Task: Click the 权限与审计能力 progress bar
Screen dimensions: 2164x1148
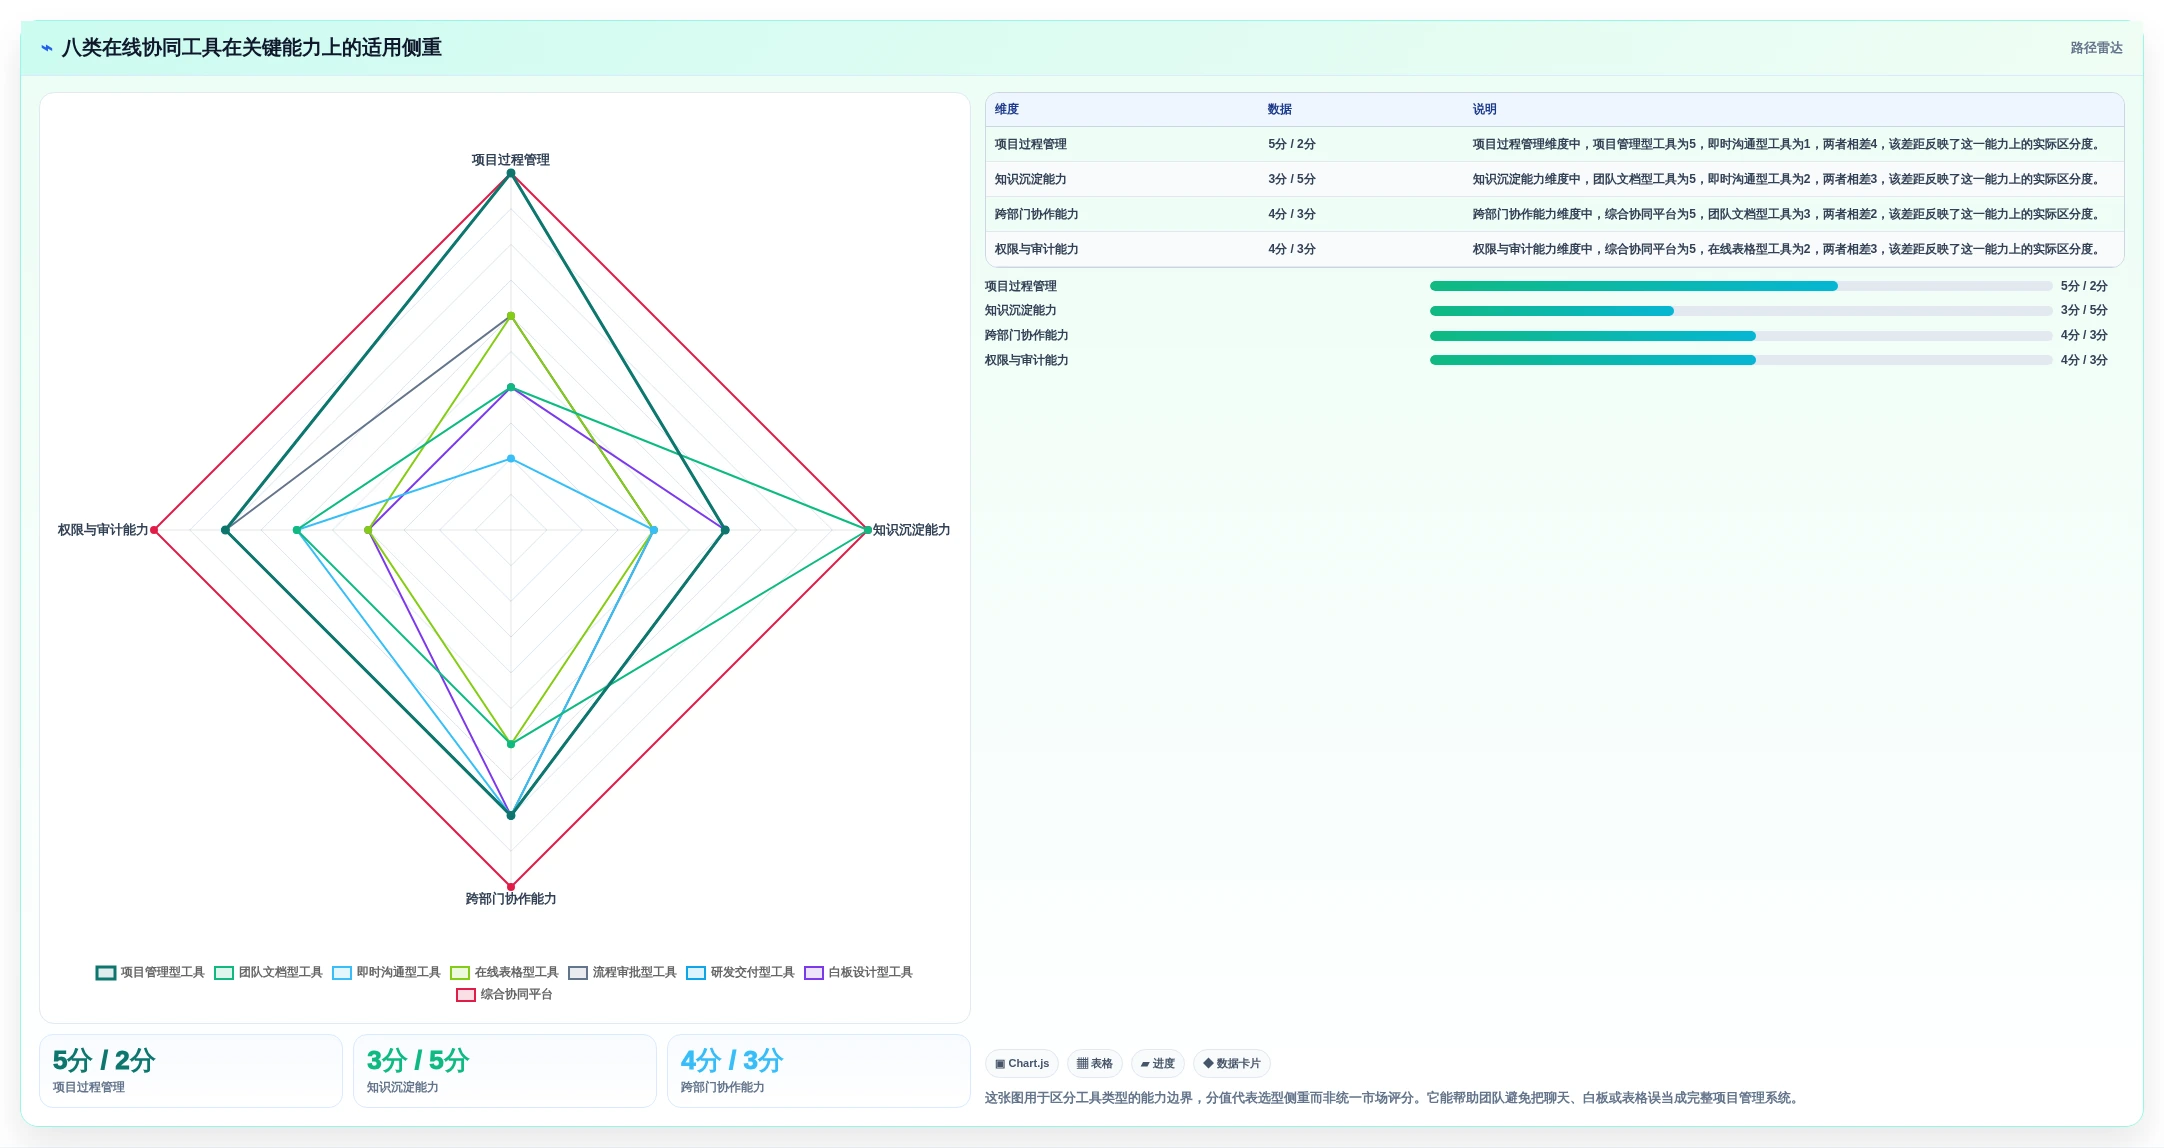Action: (1741, 360)
